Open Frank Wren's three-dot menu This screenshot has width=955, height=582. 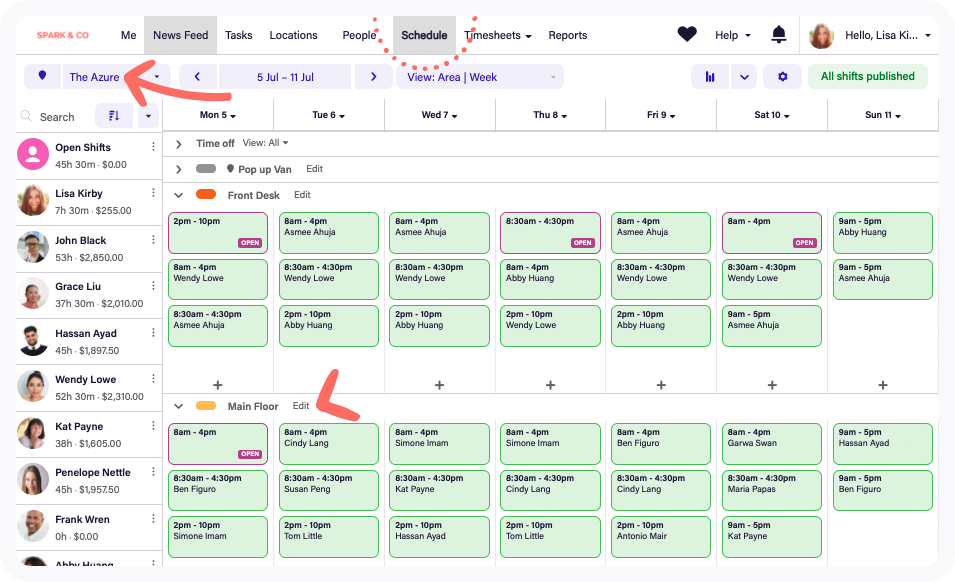(x=153, y=519)
